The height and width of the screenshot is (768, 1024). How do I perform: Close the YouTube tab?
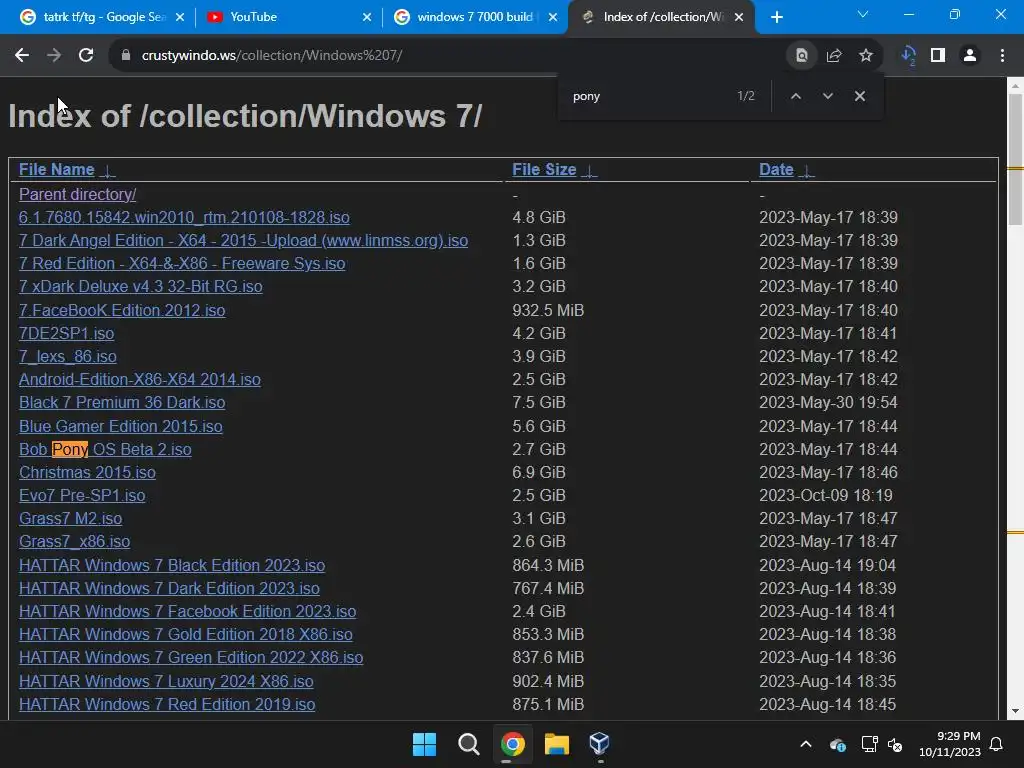[367, 17]
